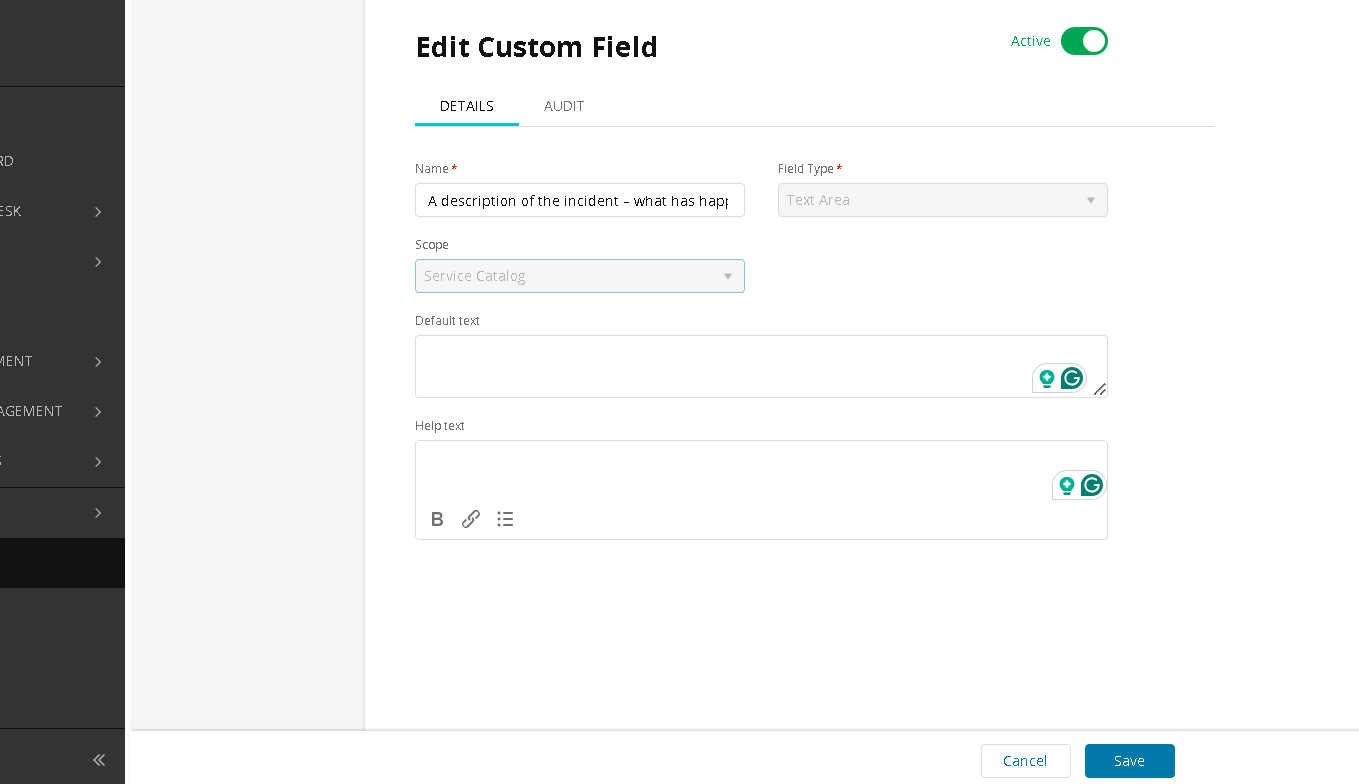
Task: Toggle the Active switch off
Action: pos(1084,41)
